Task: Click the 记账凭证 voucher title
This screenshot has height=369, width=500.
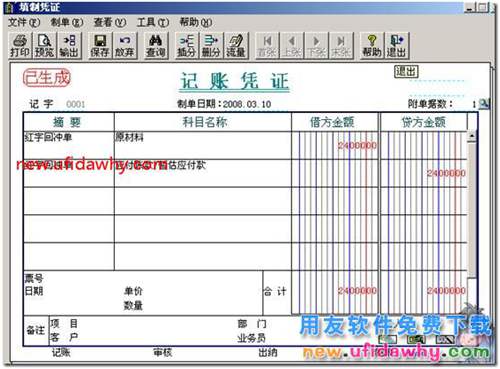Action: [234, 81]
